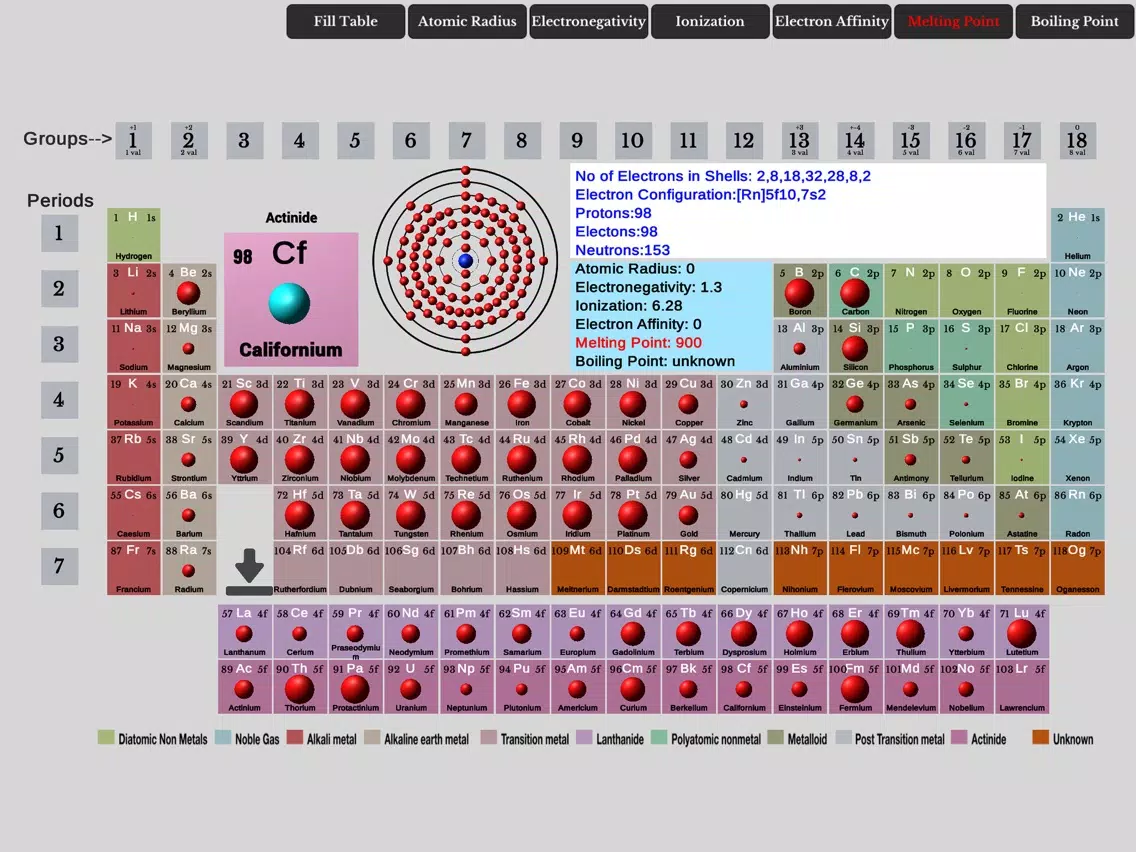Open the Beryllium element tile
1136x852 pixels.
[x=189, y=291]
